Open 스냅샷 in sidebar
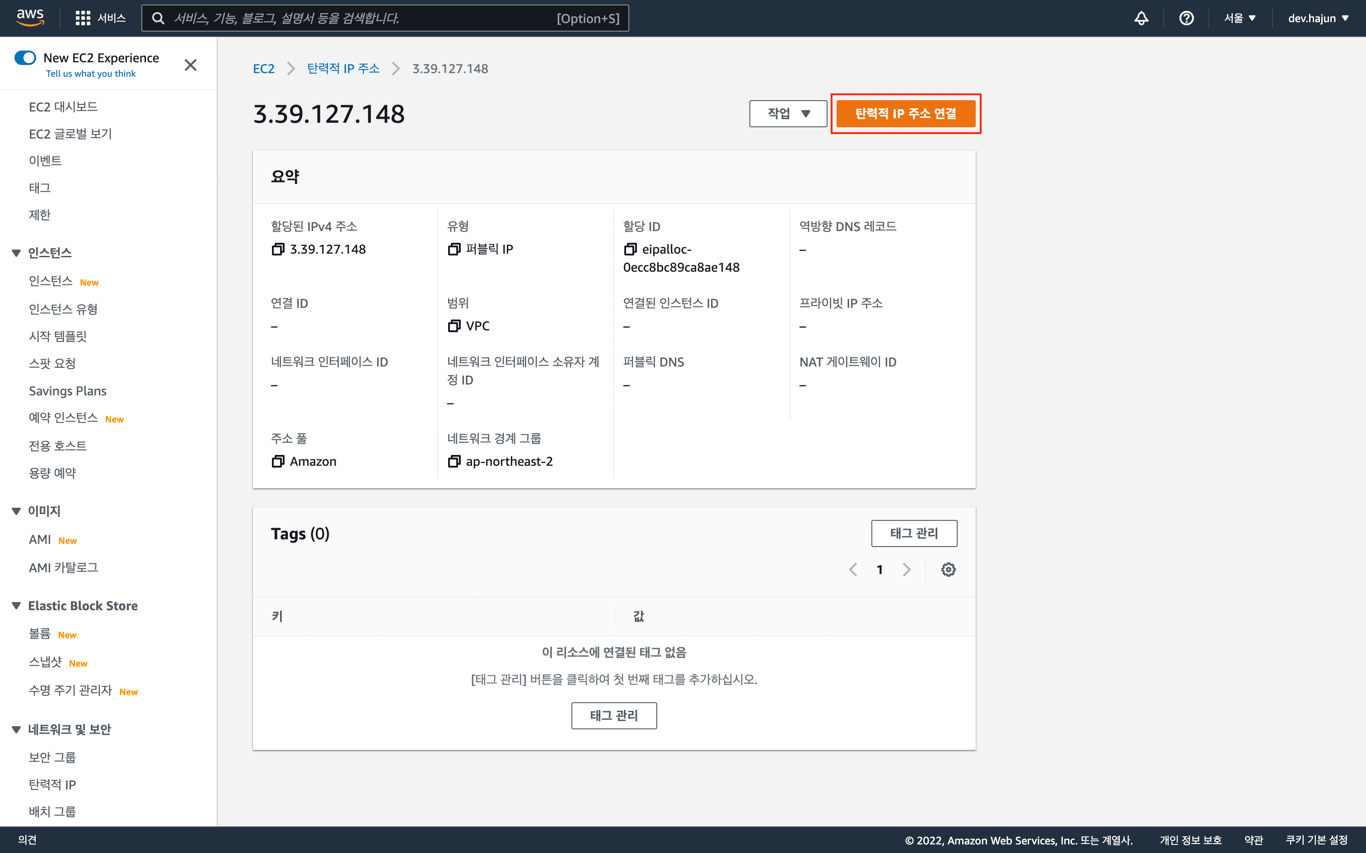 pyautogui.click(x=45, y=662)
